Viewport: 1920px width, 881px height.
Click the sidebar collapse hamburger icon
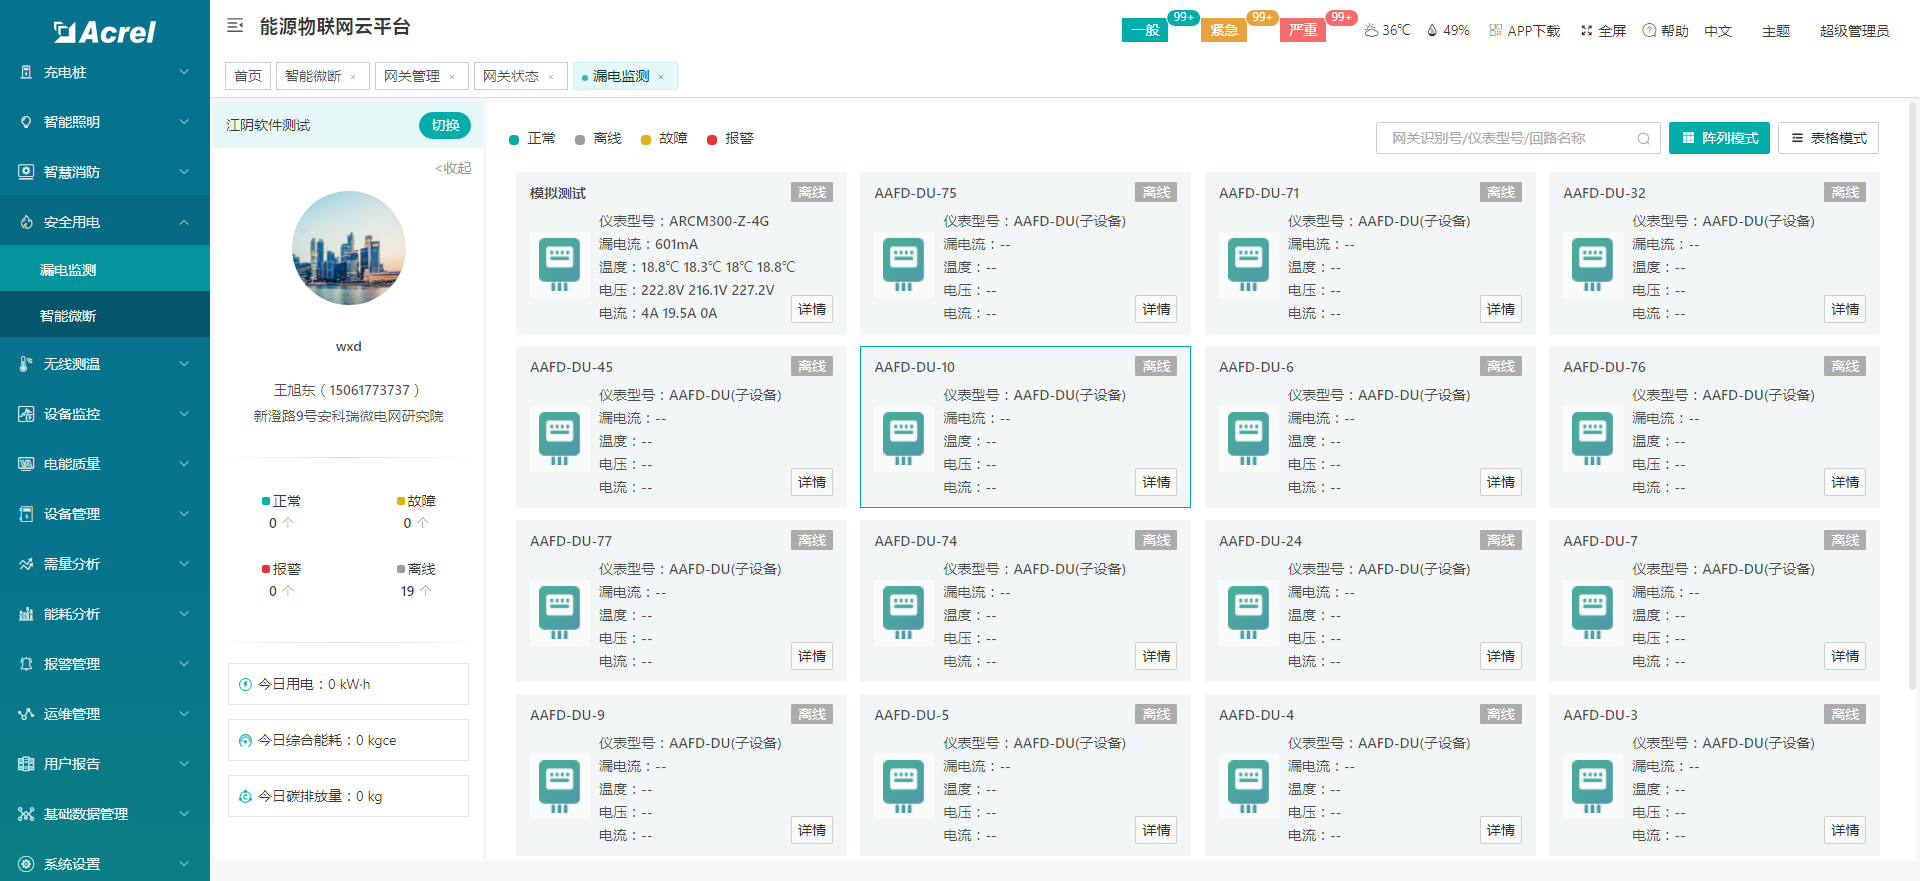point(235,26)
